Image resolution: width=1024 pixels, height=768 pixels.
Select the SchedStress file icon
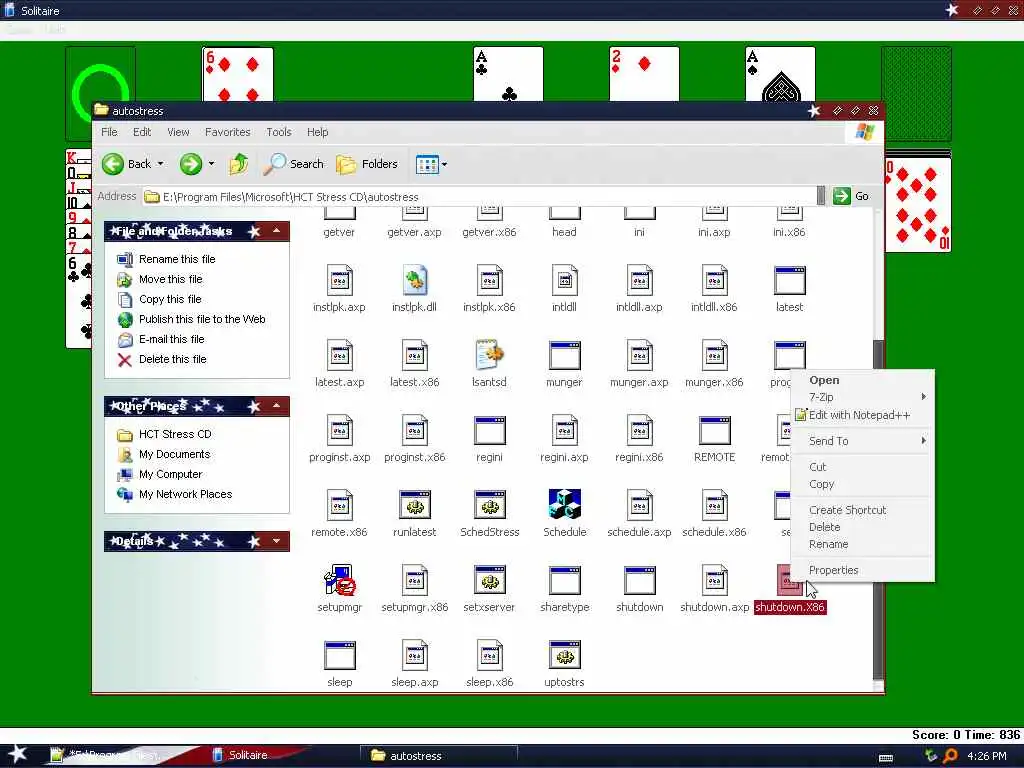489,505
